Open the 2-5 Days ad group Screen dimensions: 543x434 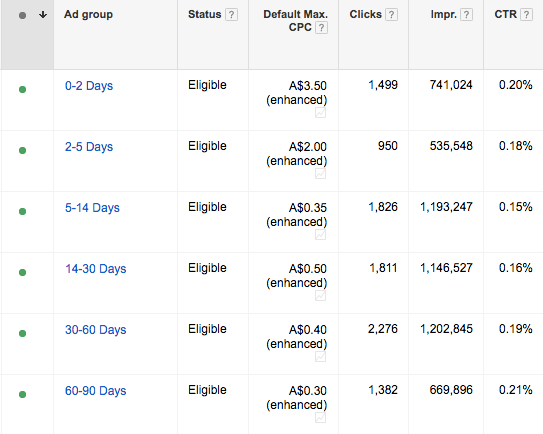89,147
